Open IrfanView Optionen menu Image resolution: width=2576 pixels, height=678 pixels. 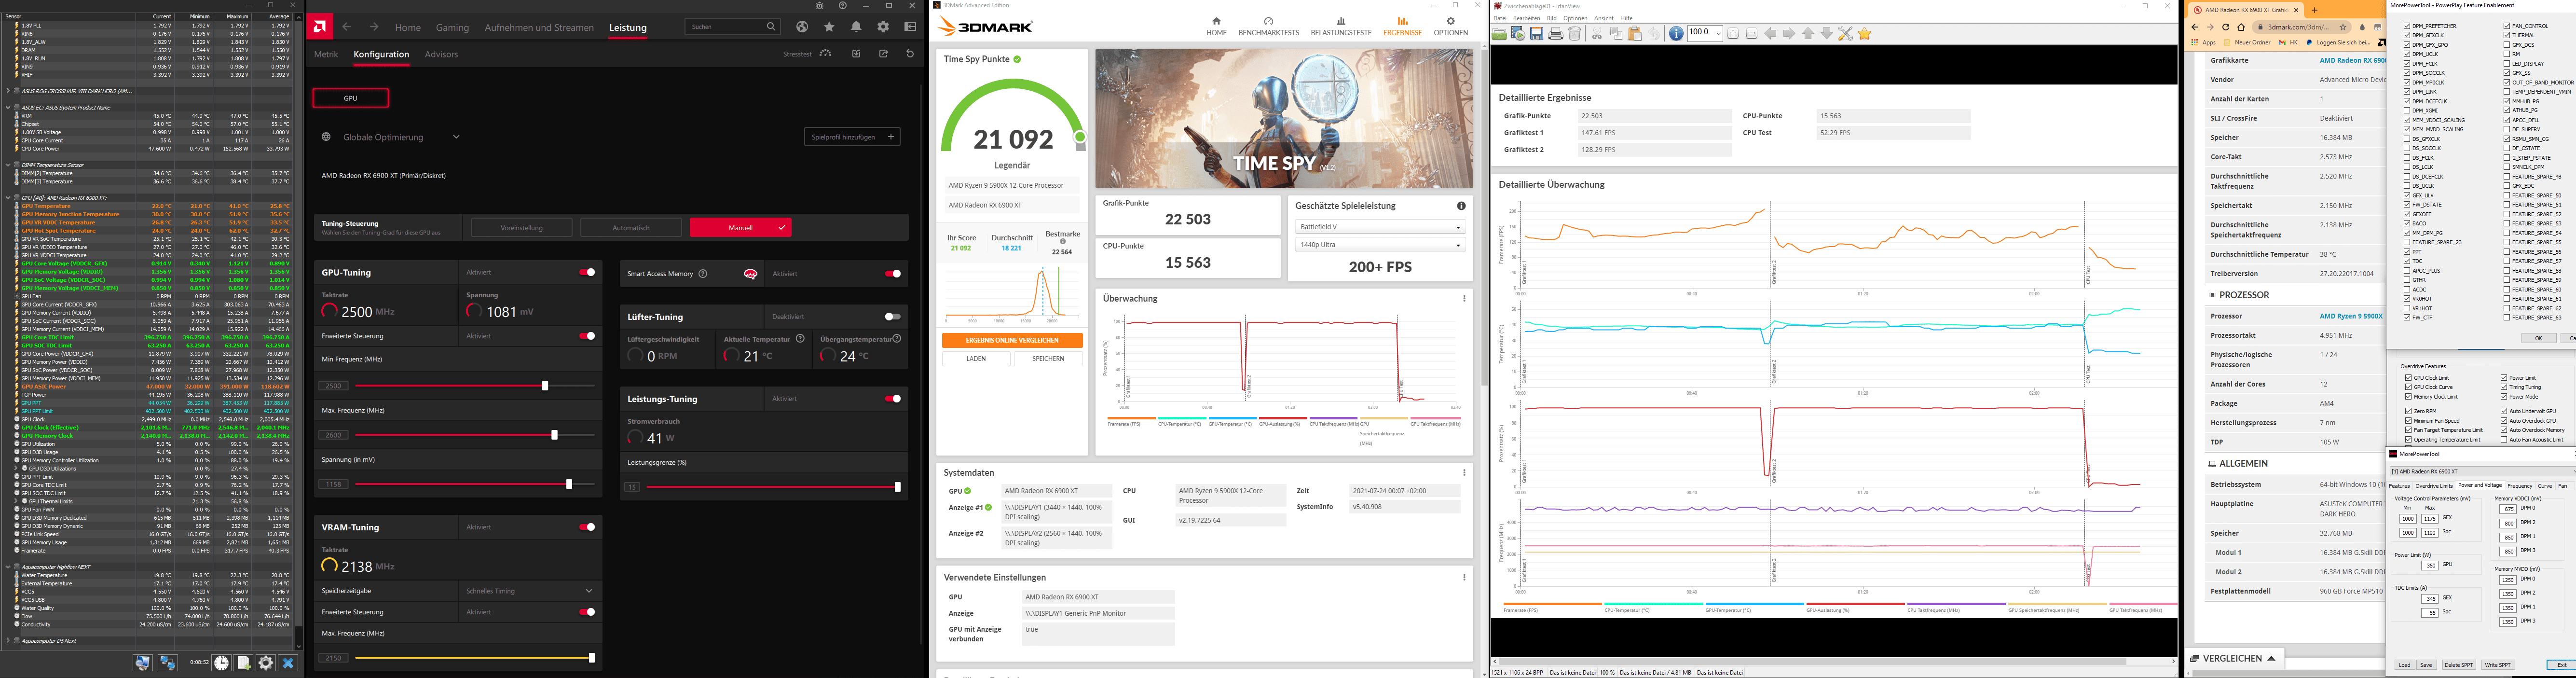pyautogui.click(x=1575, y=18)
